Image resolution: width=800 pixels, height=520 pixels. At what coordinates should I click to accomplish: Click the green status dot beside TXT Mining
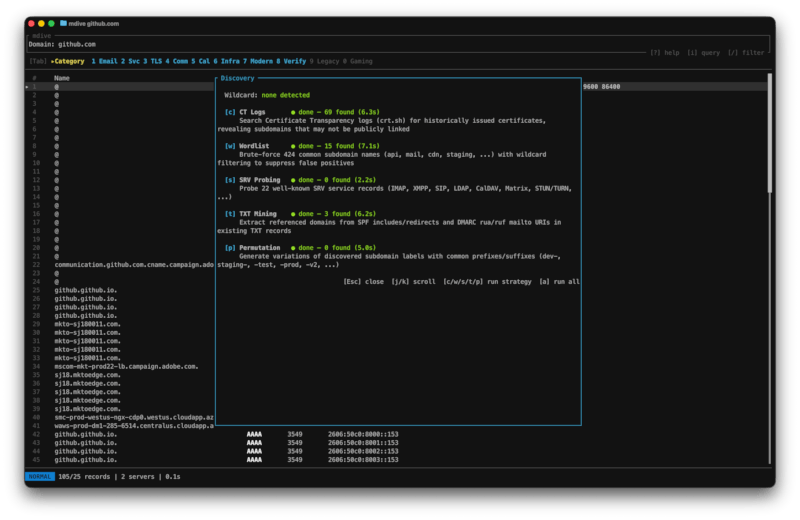[293, 214]
